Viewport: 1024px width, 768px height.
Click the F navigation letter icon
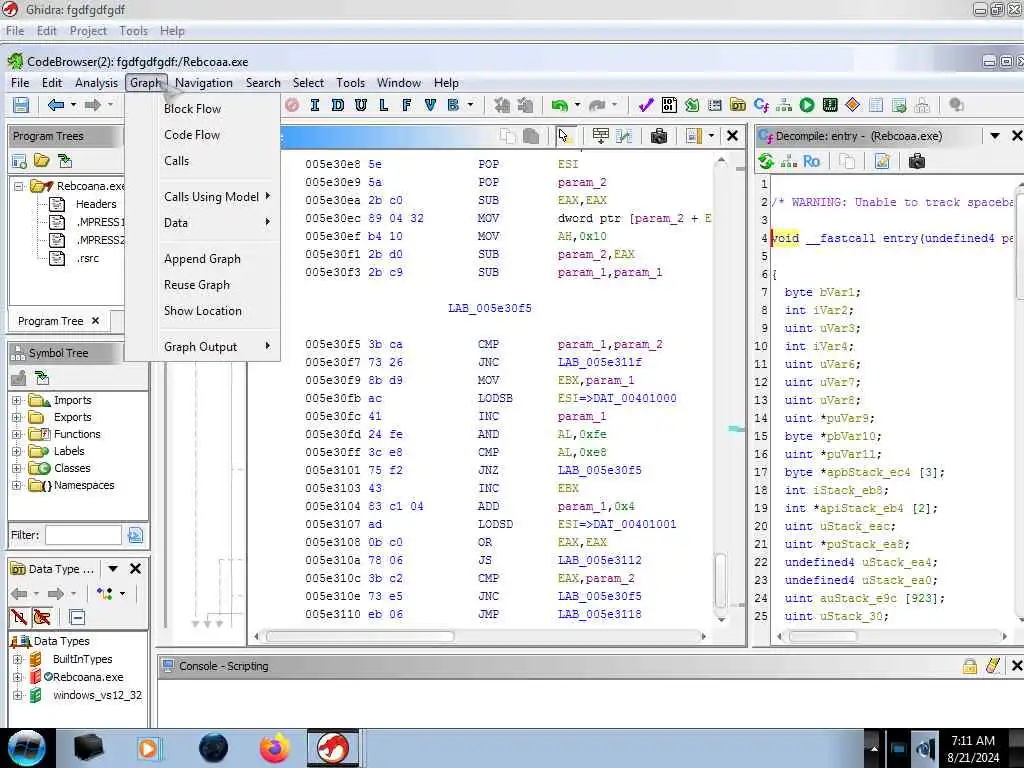click(x=407, y=105)
